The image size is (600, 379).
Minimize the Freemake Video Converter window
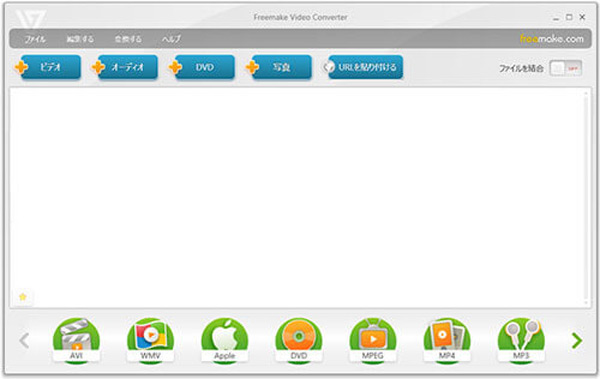point(556,18)
